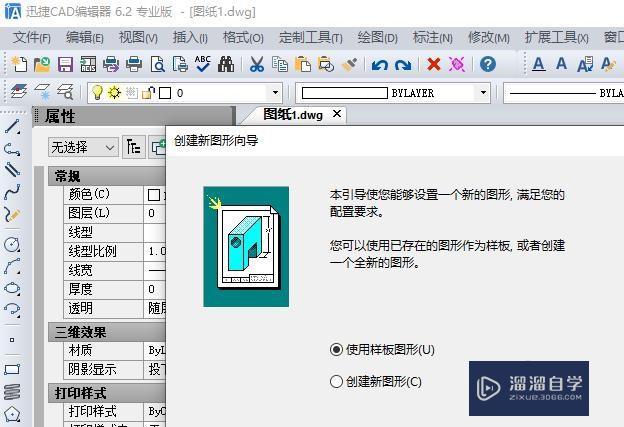The image size is (624, 427).
Task: Open Print Preview magnifier page icon
Action: point(157,64)
